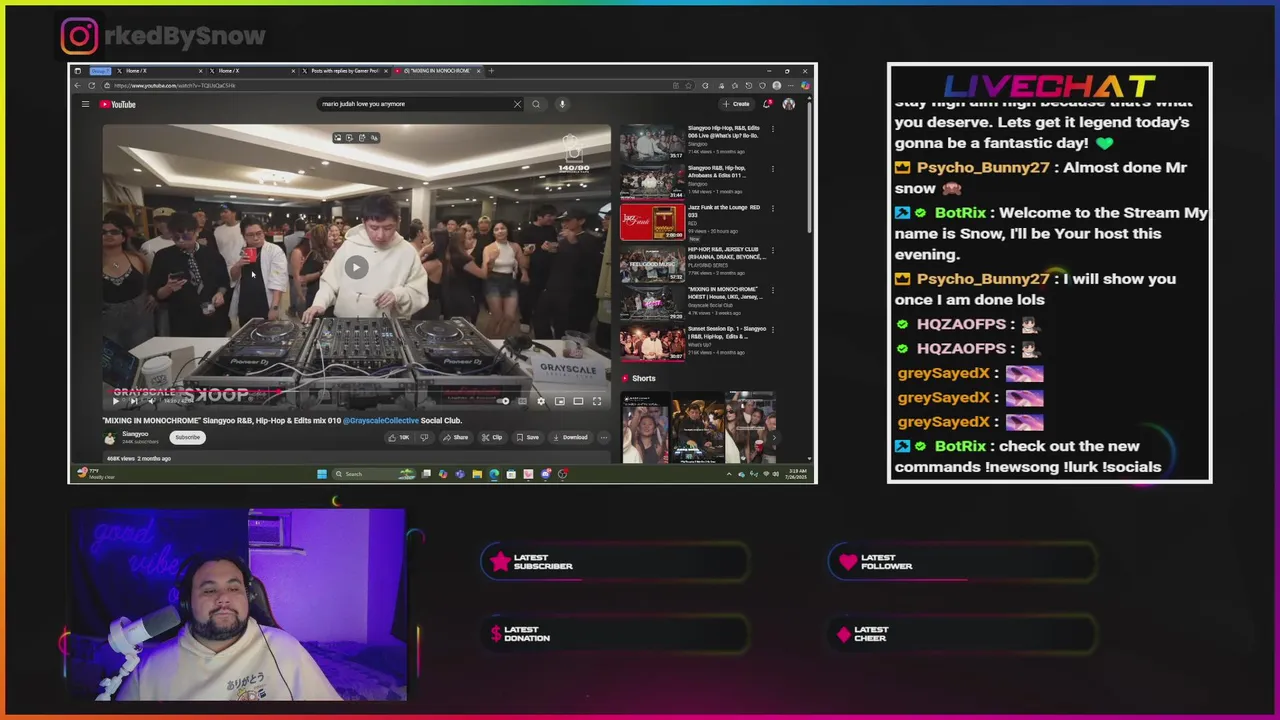
Task: Open suggested video 'Siangyoo Hip-Hop, R&B, Edits 006' thumbnail
Action: pyautogui.click(x=652, y=142)
